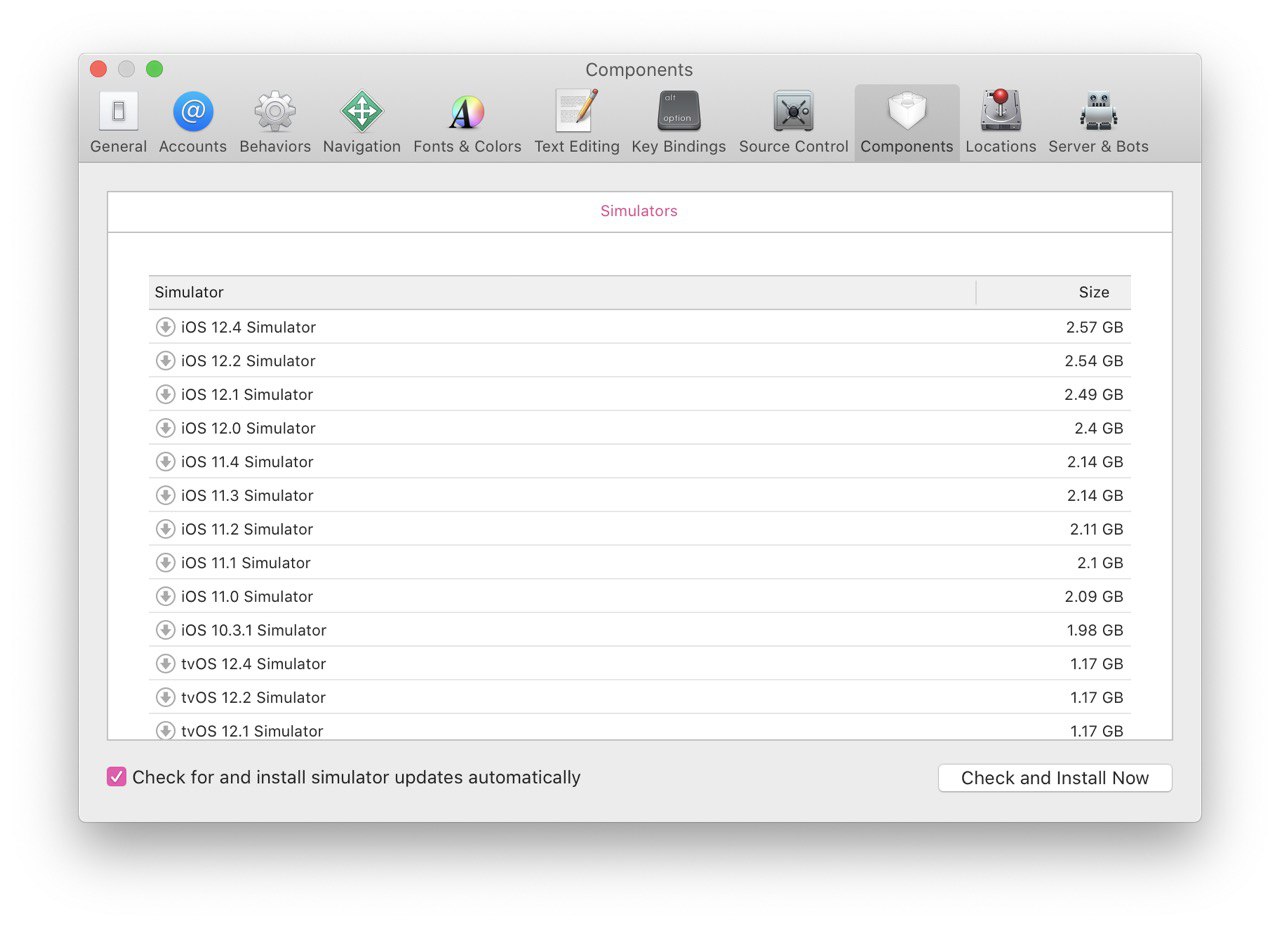The image size is (1280, 926).
Task: Open the Key Bindings preferences pane
Action: tap(679, 123)
